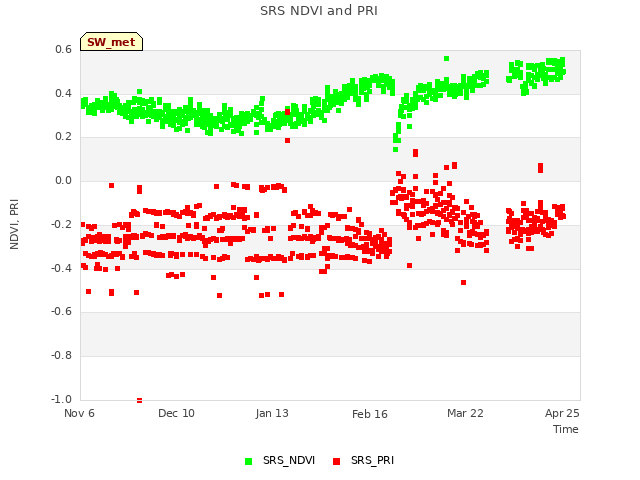The height and width of the screenshot is (480, 640).
Task: Click the 'Jan 13' x-axis label
Action: 272,413
